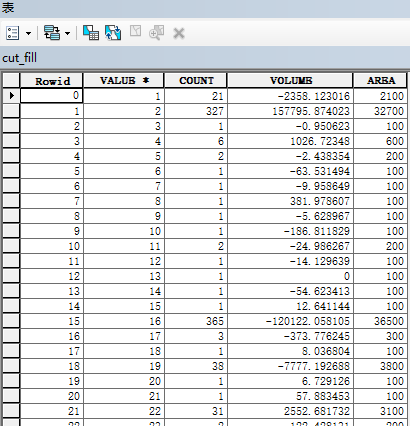Select the row selector box for Rowid 12
This screenshot has height=426, width=410.
(x=11, y=276)
